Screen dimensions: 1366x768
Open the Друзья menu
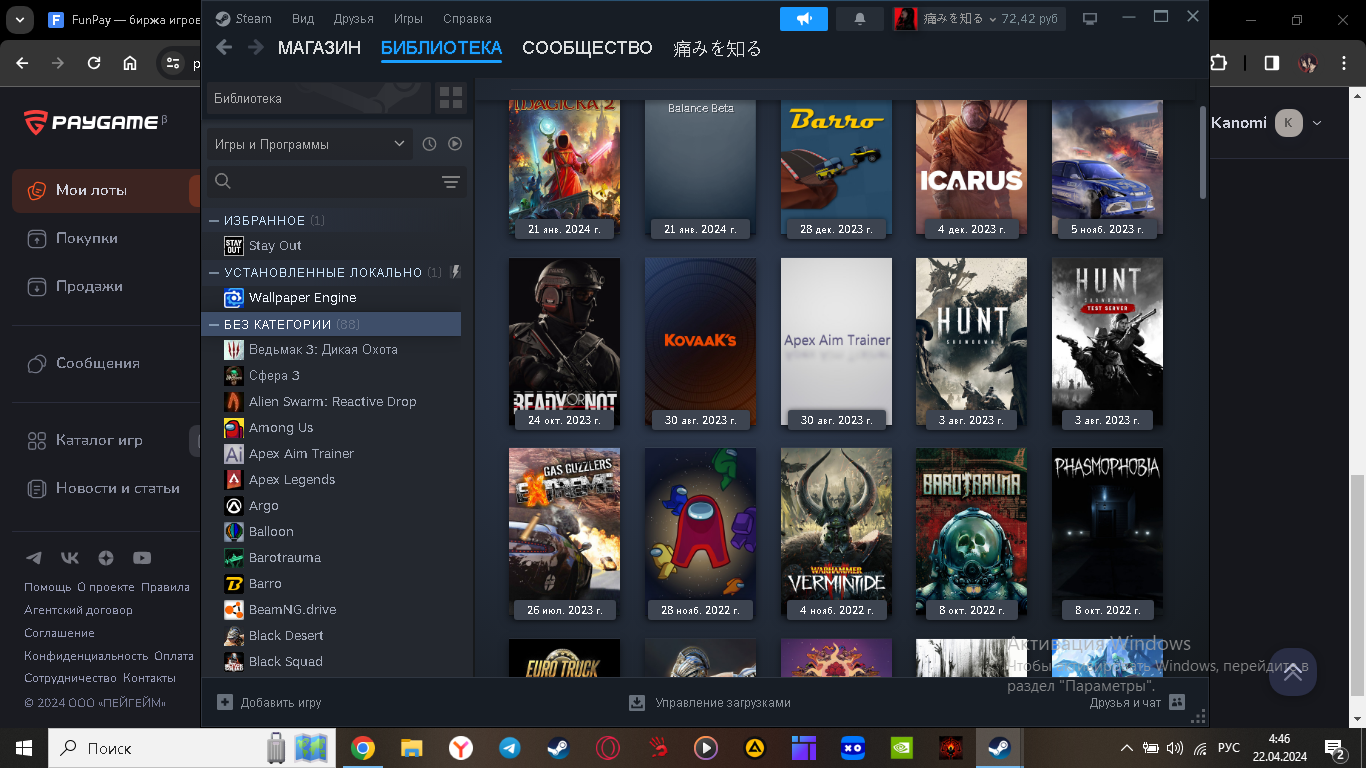click(x=354, y=18)
